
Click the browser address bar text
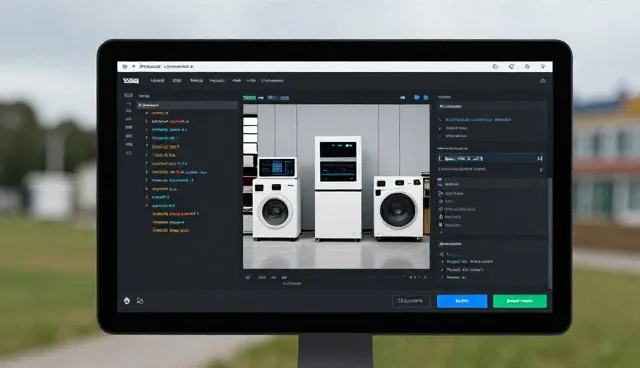click(x=166, y=67)
